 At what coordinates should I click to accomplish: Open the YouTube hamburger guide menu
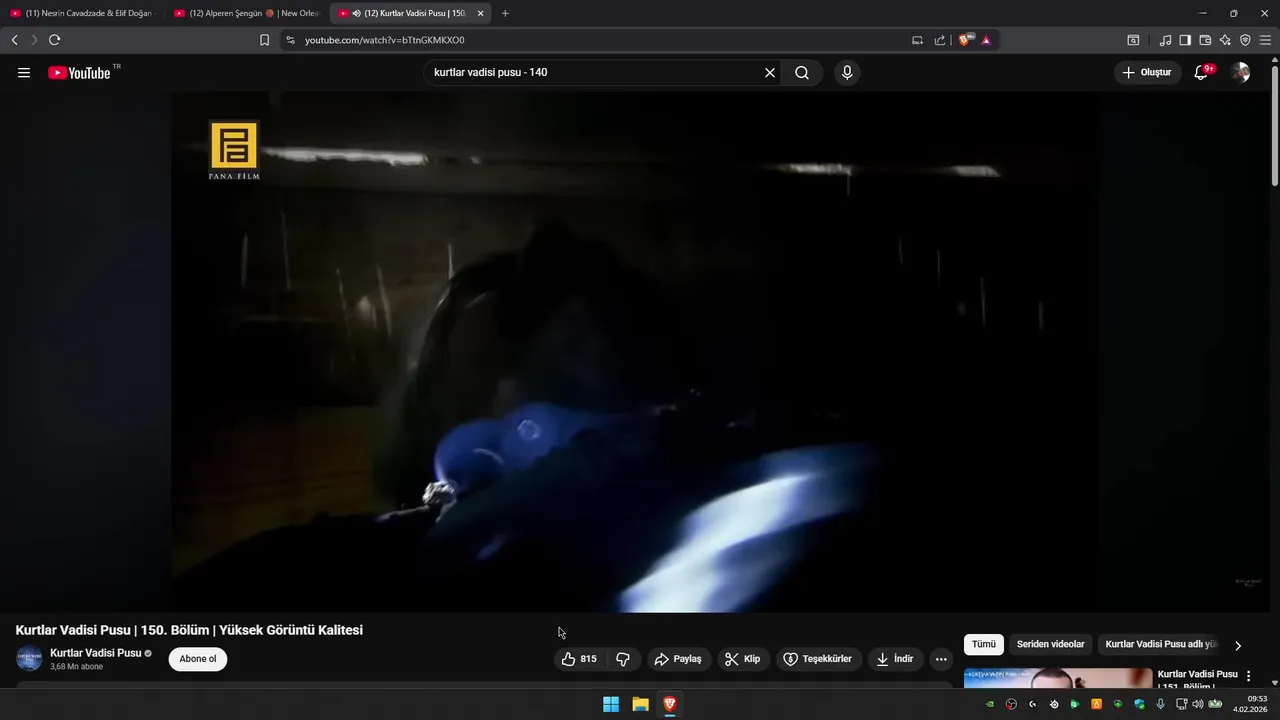tap(24, 73)
